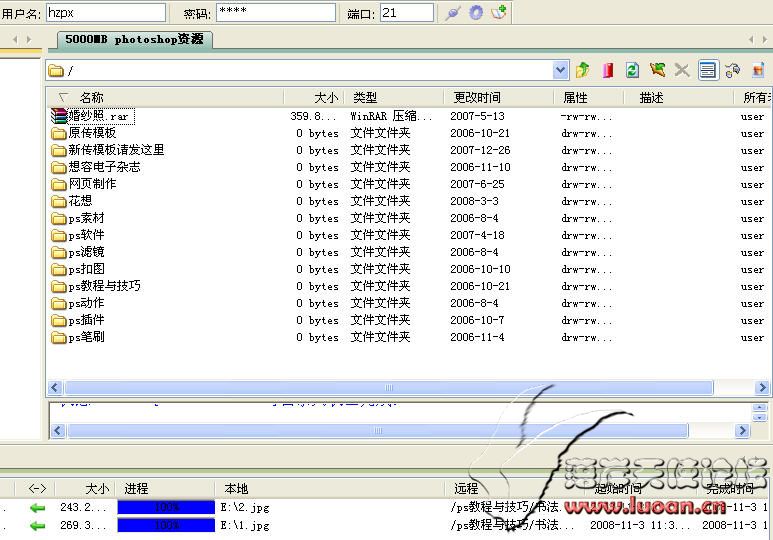Open the 花想 folder
This screenshot has width=773, height=540.
tap(72, 201)
